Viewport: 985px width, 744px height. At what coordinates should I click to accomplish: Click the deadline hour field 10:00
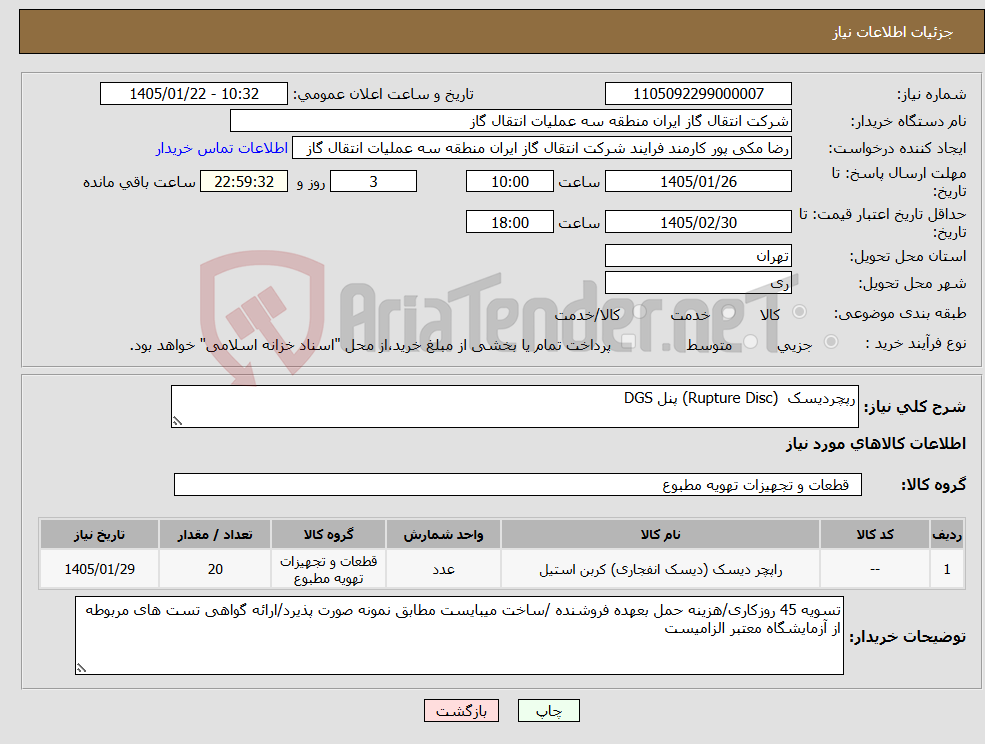click(x=509, y=182)
